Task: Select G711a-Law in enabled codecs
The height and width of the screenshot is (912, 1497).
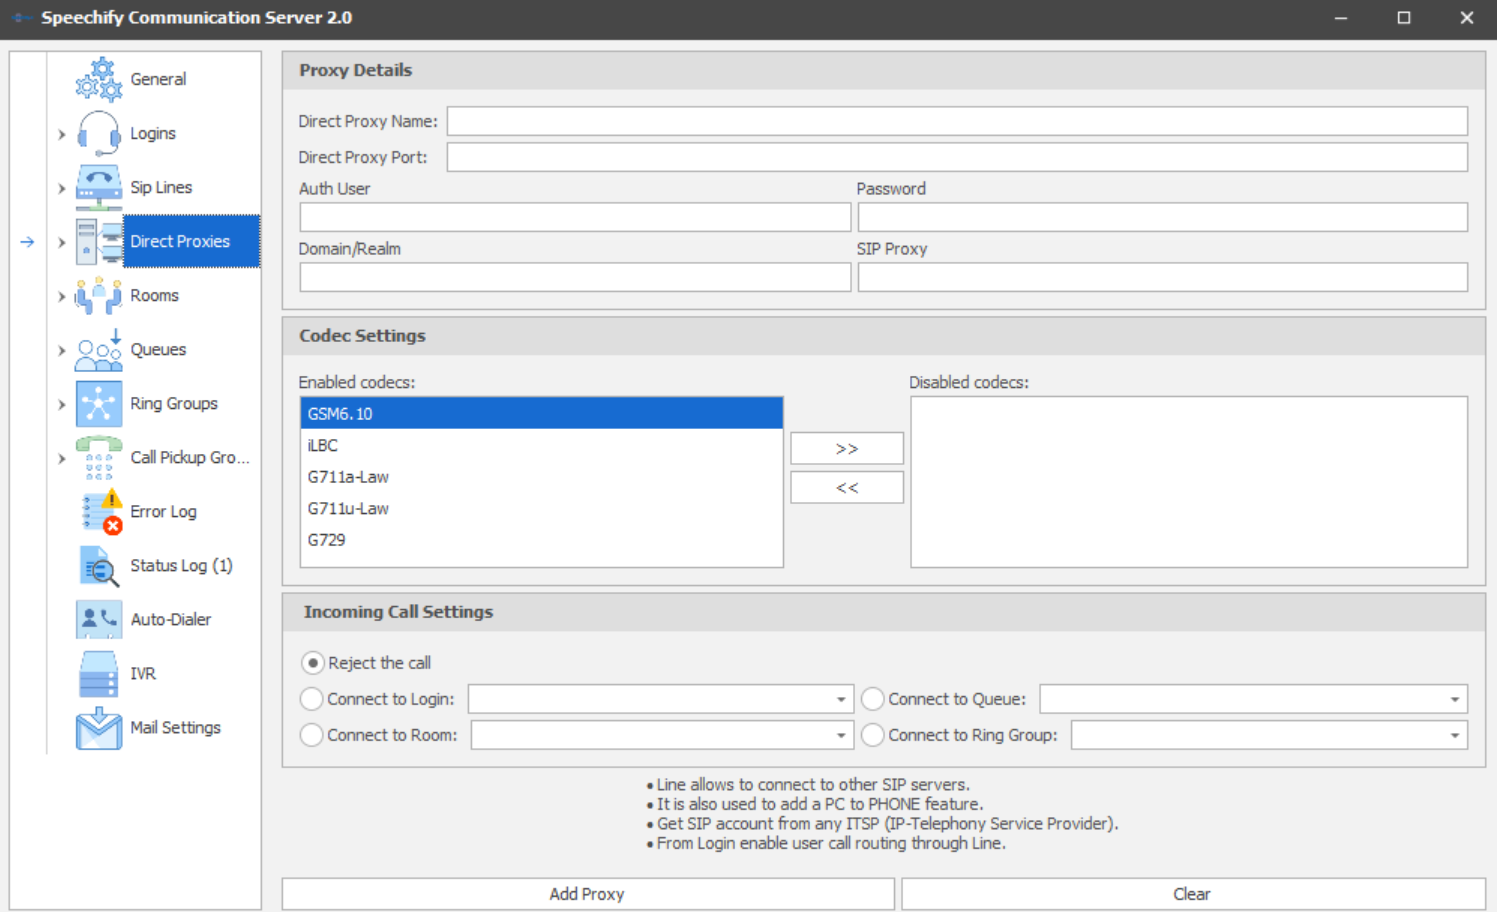Action: [x=541, y=477]
